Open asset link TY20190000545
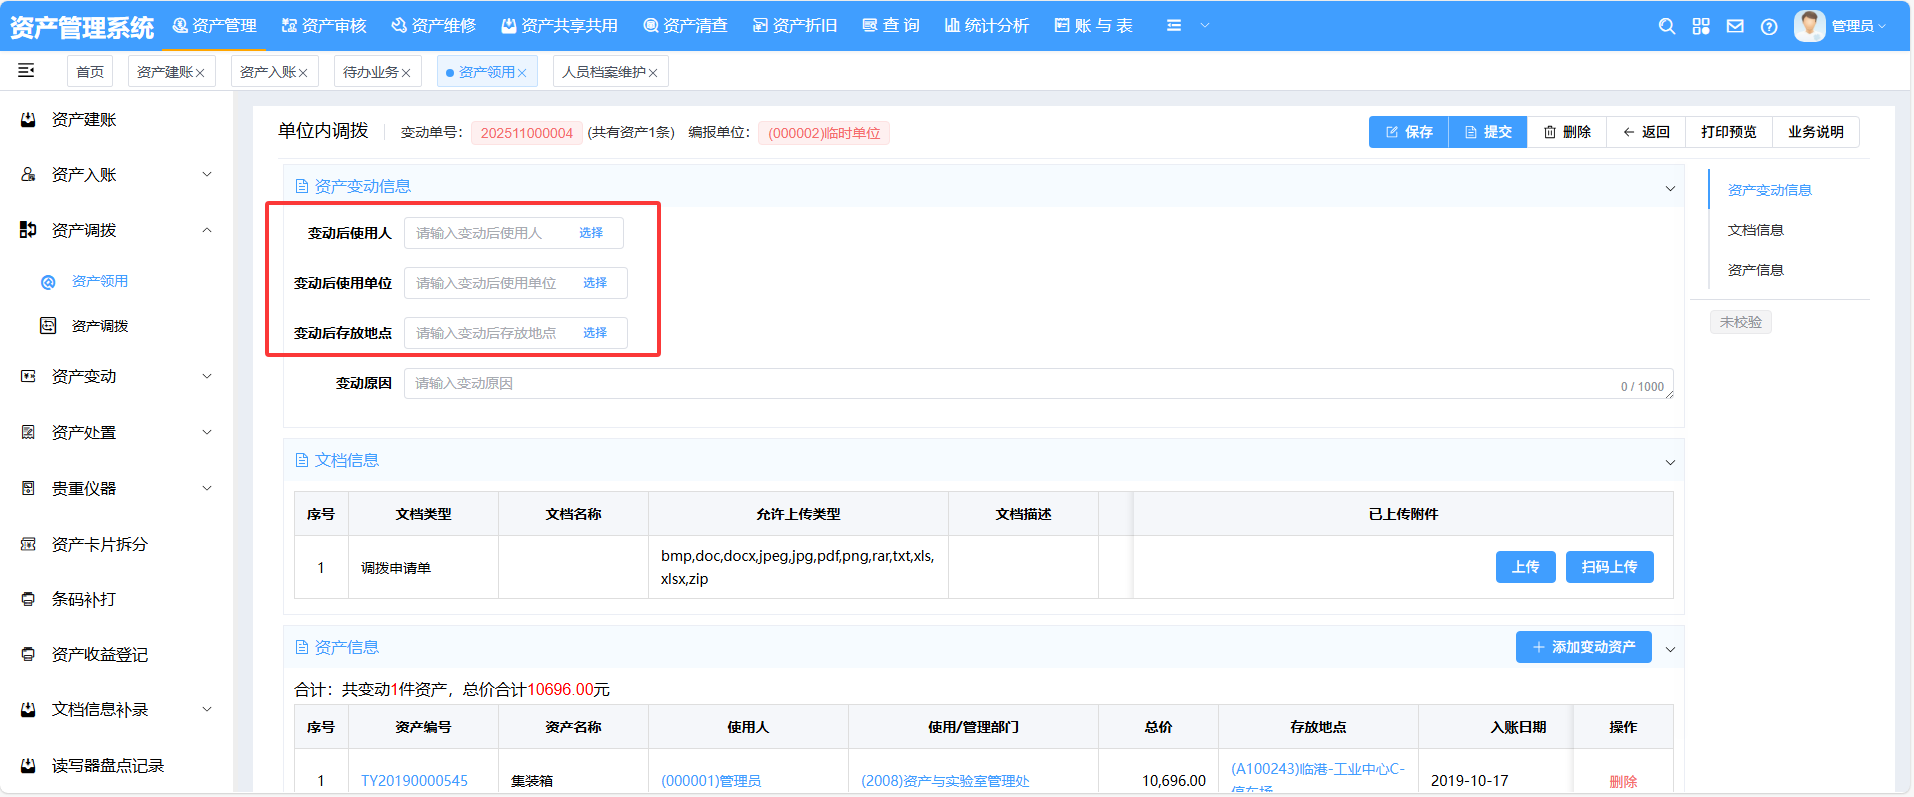The height and width of the screenshot is (797, 1914). [x=414, y=781]
